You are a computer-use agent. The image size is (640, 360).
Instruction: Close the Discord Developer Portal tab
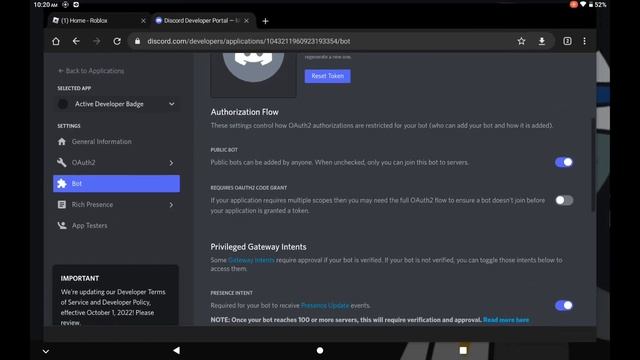246,20
